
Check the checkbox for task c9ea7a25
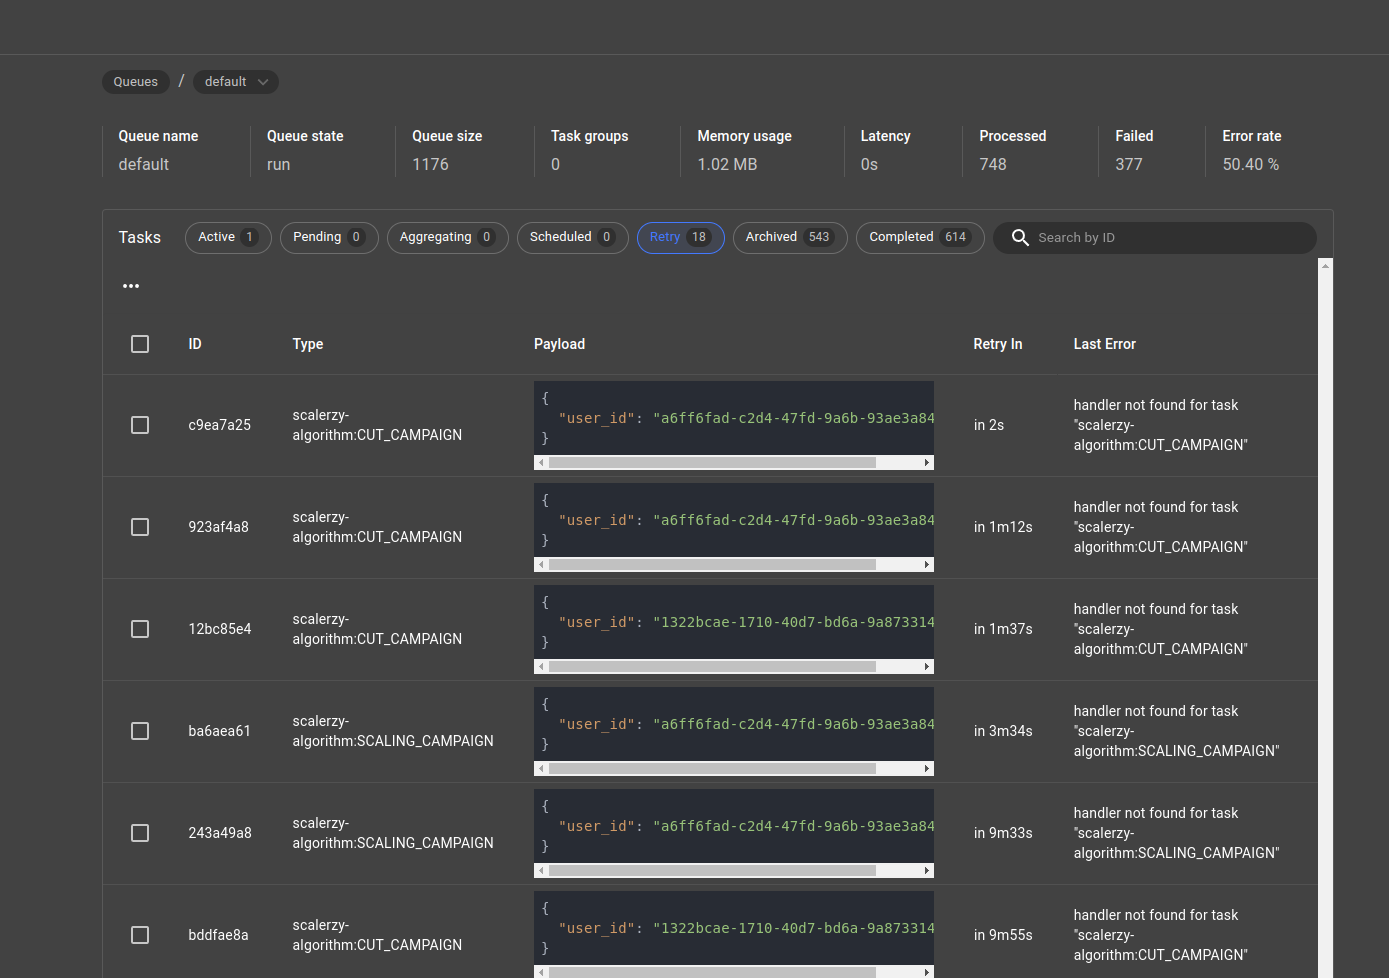click(x=139, y=425)
